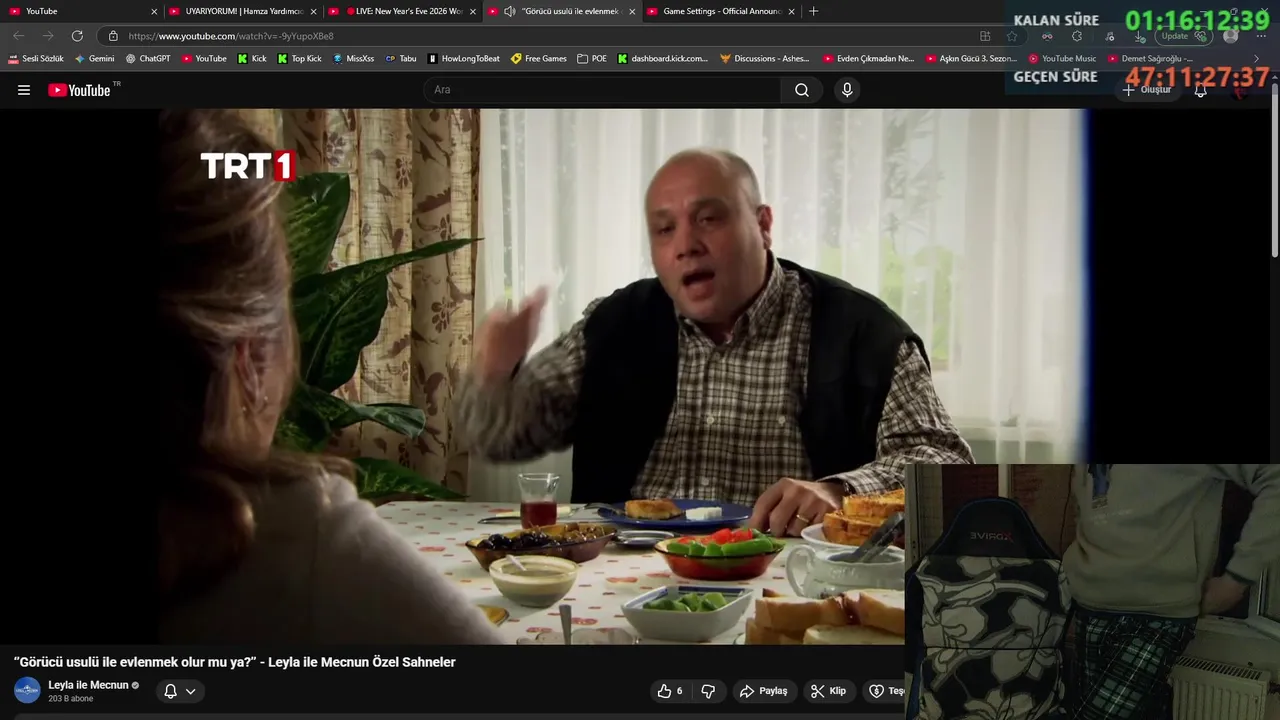Open the channel notification bell dropdown
The height and width of the screenshot is (720, 1280).
[180, 691]
